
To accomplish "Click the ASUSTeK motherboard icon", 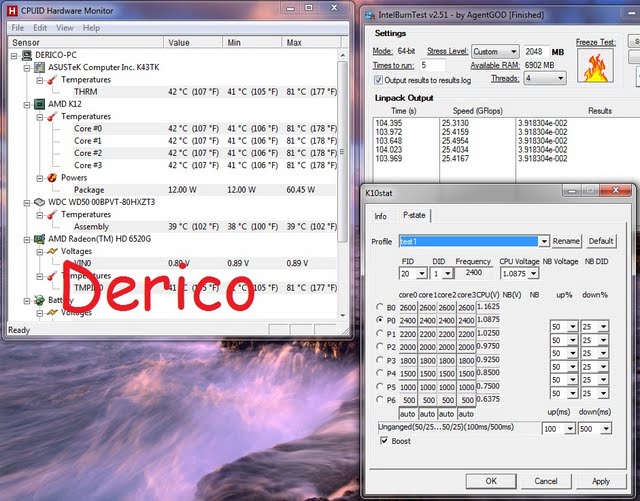I will coord(39,67).
